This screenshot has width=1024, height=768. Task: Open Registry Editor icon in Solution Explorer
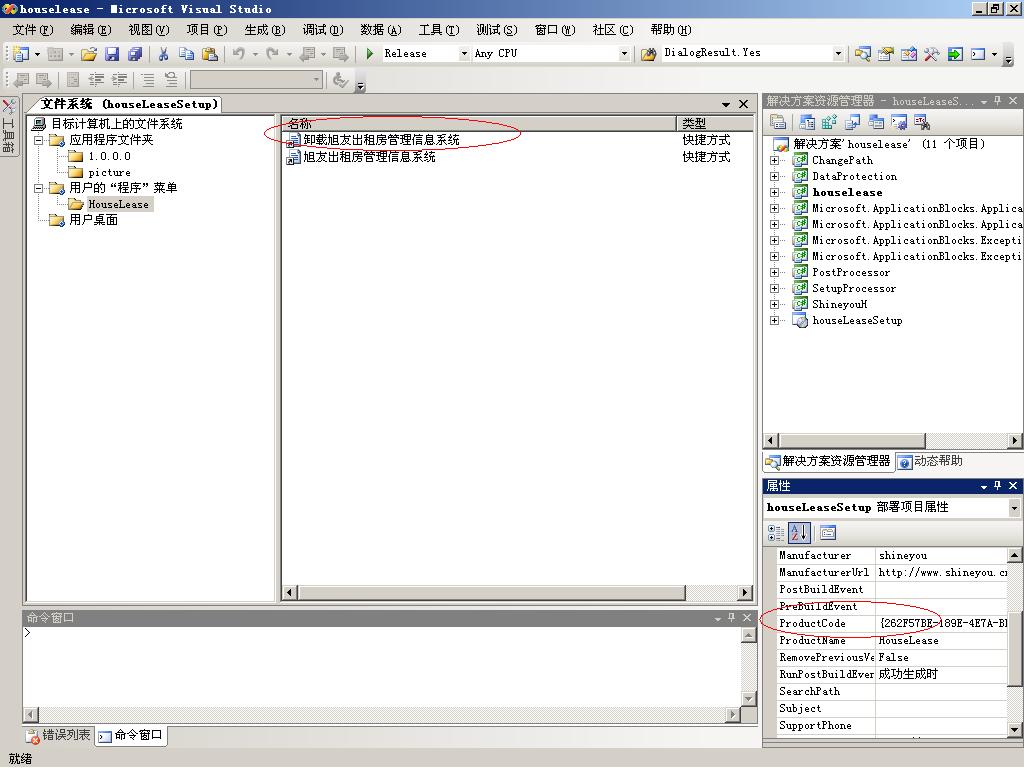(829, 122)
